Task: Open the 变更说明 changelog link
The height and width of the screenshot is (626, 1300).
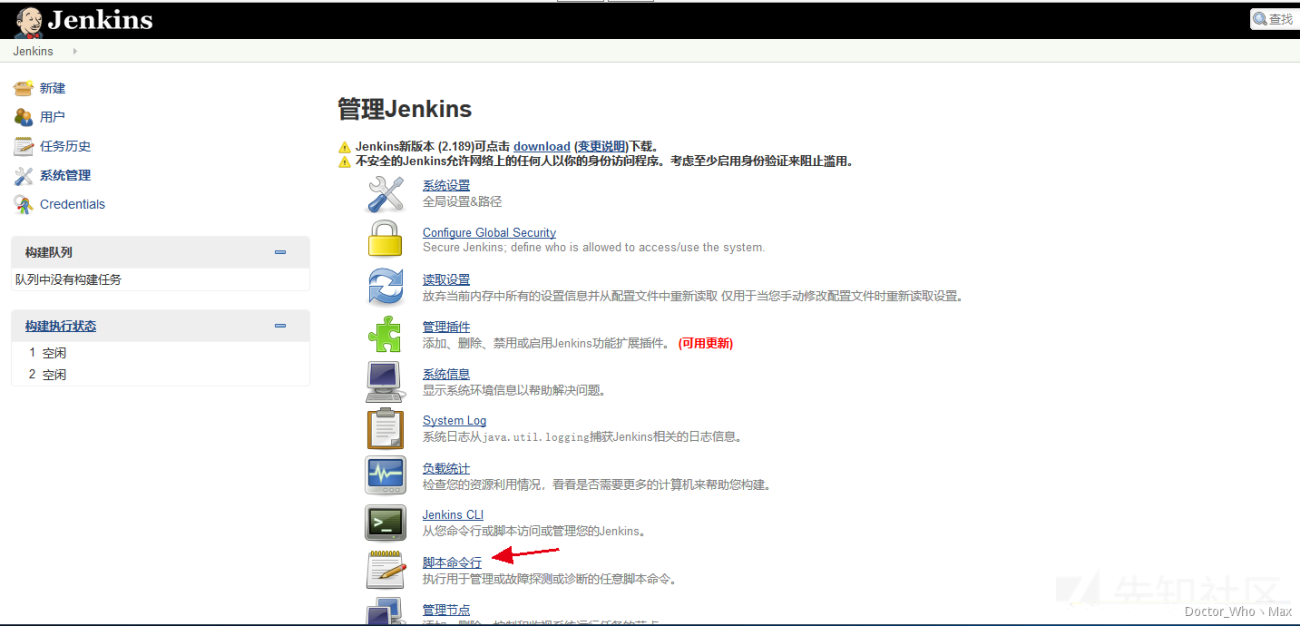Action: pos(601,146)
